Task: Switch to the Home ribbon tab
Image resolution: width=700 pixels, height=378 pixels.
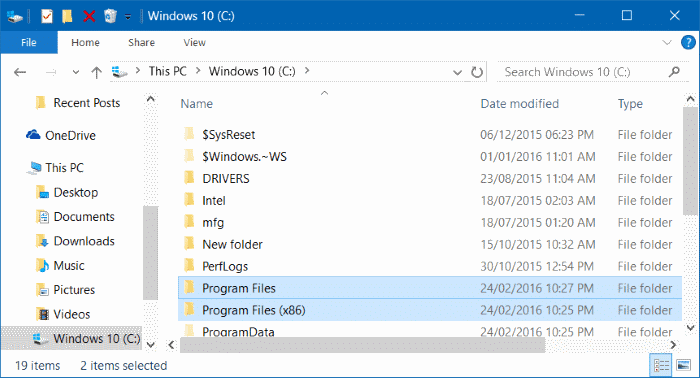Action: coord(85,42)
